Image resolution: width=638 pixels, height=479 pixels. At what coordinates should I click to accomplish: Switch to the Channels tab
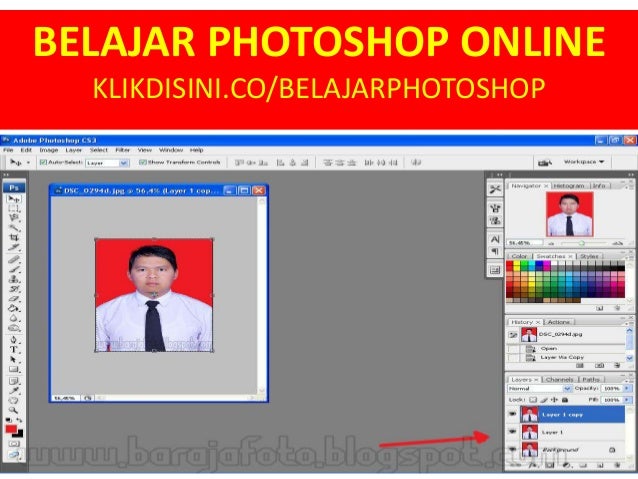tap(559, 379)
